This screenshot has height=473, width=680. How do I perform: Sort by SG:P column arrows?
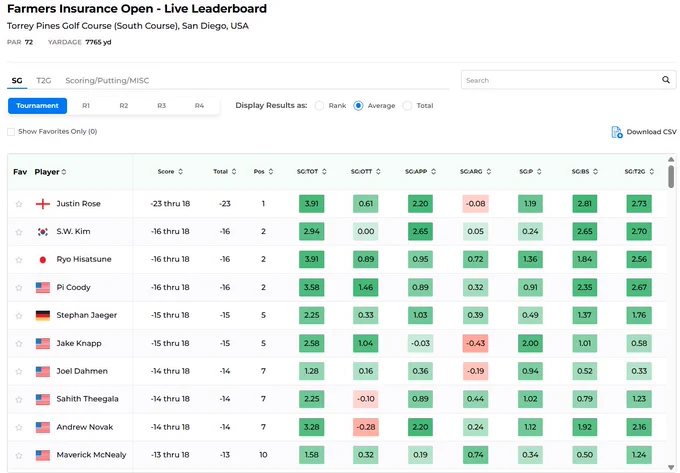click(539, 171)
